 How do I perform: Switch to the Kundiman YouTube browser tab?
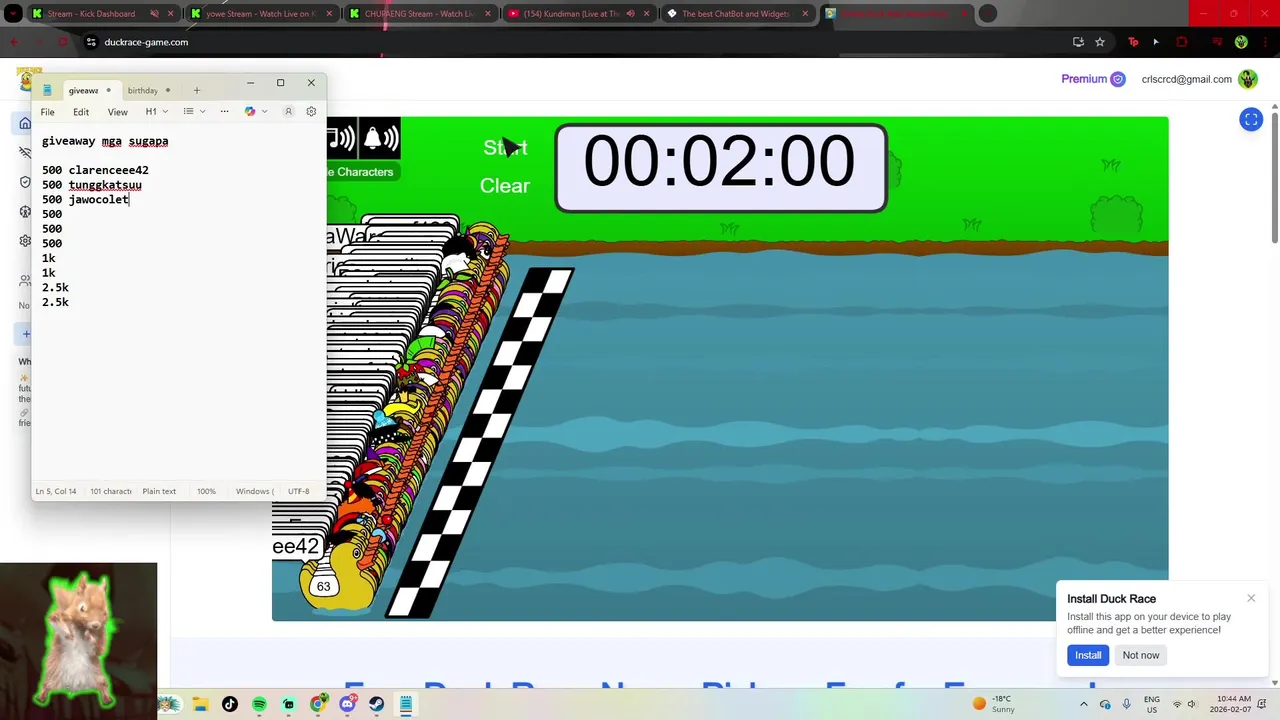[x=578, y=14]
